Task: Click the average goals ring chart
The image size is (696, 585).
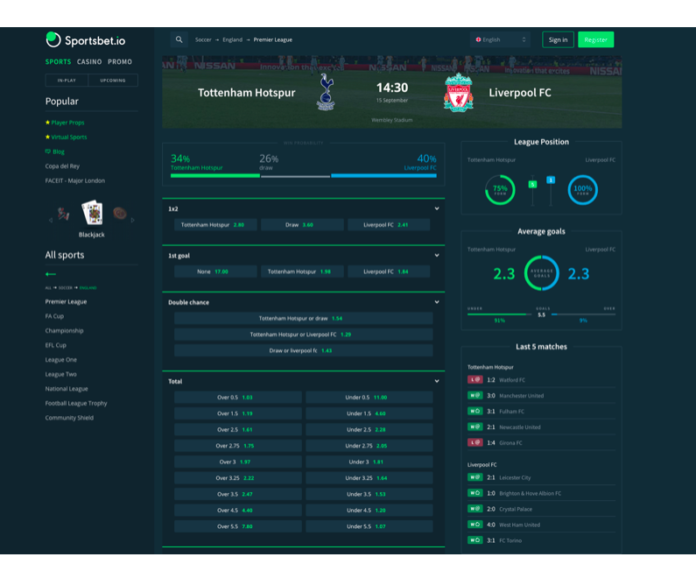Action: coord(542,273)
